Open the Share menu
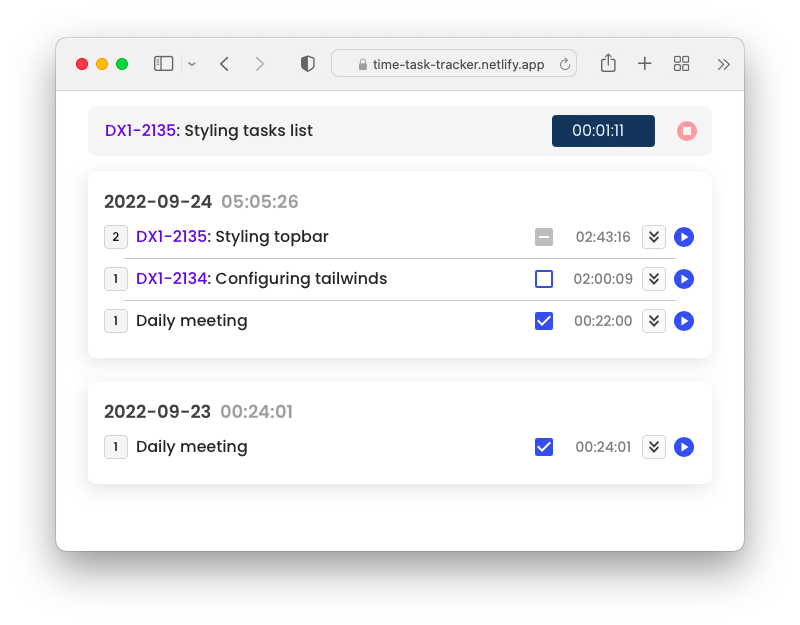The image size is (800, 625). 608,64
